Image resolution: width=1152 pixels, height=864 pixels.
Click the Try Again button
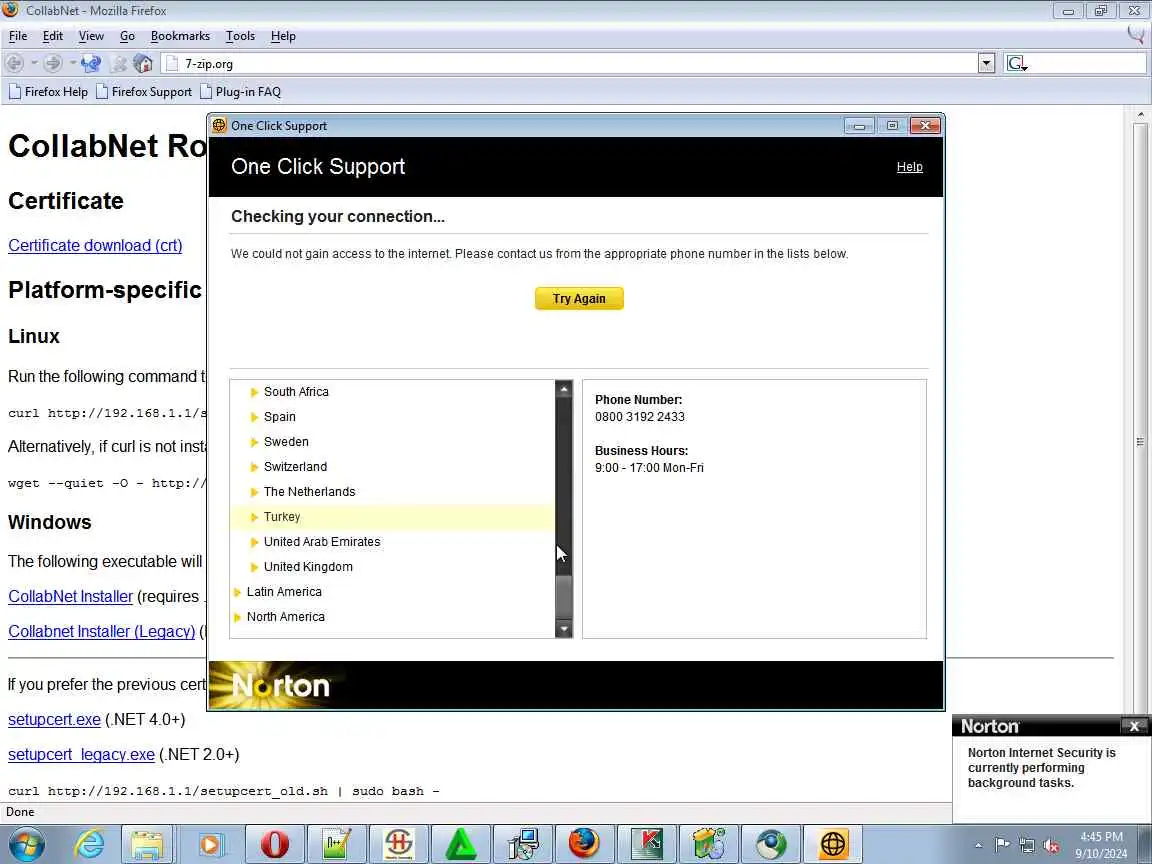579,298
